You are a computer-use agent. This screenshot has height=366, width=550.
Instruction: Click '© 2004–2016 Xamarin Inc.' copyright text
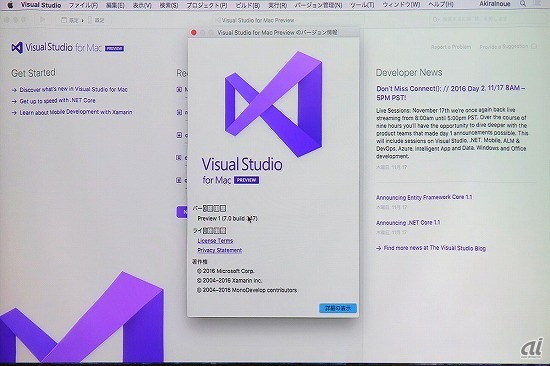click(229, 280)
